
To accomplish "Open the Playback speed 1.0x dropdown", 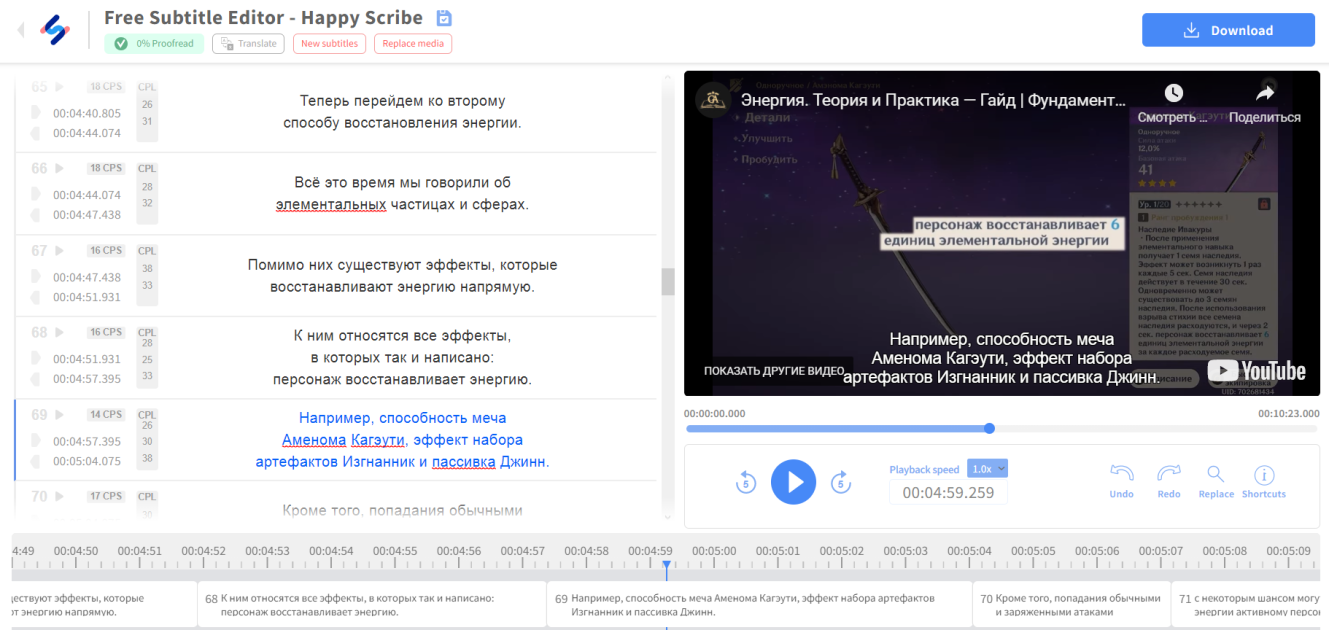I will (x=988, y=468).
